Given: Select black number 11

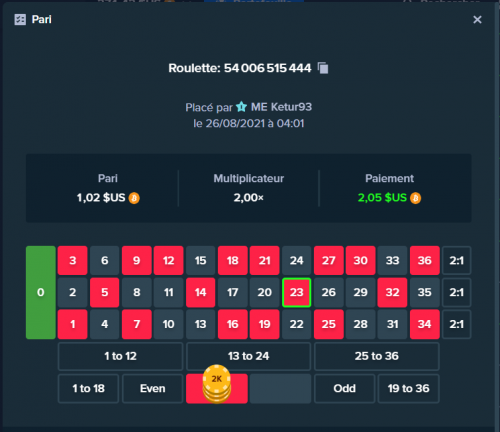Looking at the screenshot, I should pos(169,292).
